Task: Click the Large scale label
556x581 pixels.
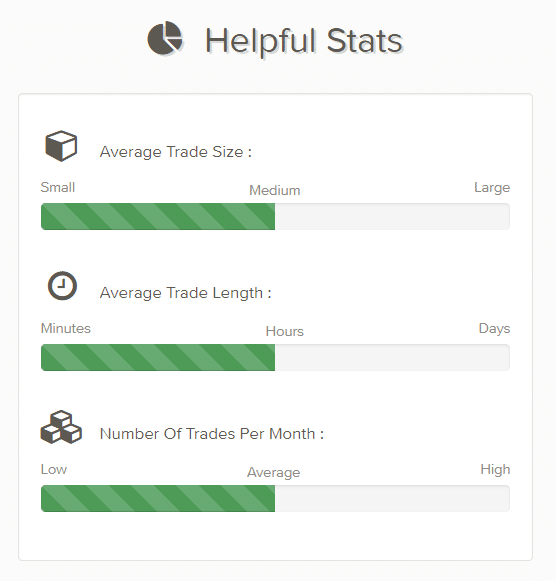Action: pyautogui.click(x=492, y=188)
